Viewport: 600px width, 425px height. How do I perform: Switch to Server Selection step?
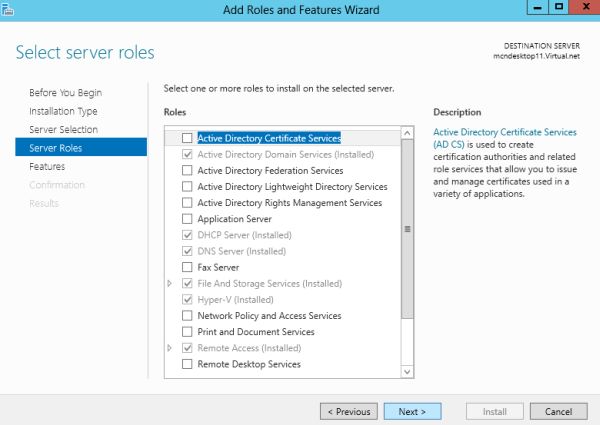(x=63, y=130)
